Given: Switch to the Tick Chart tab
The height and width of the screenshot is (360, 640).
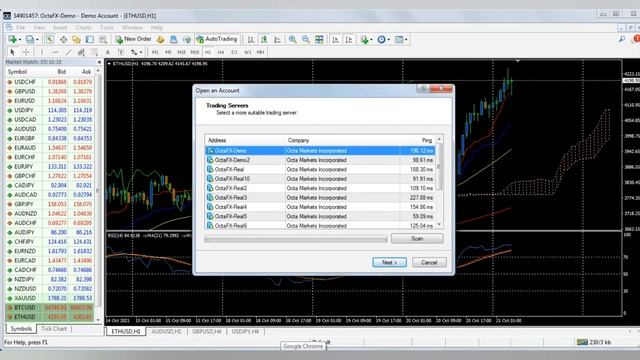Looking at the screenshot, I should 54,329.
